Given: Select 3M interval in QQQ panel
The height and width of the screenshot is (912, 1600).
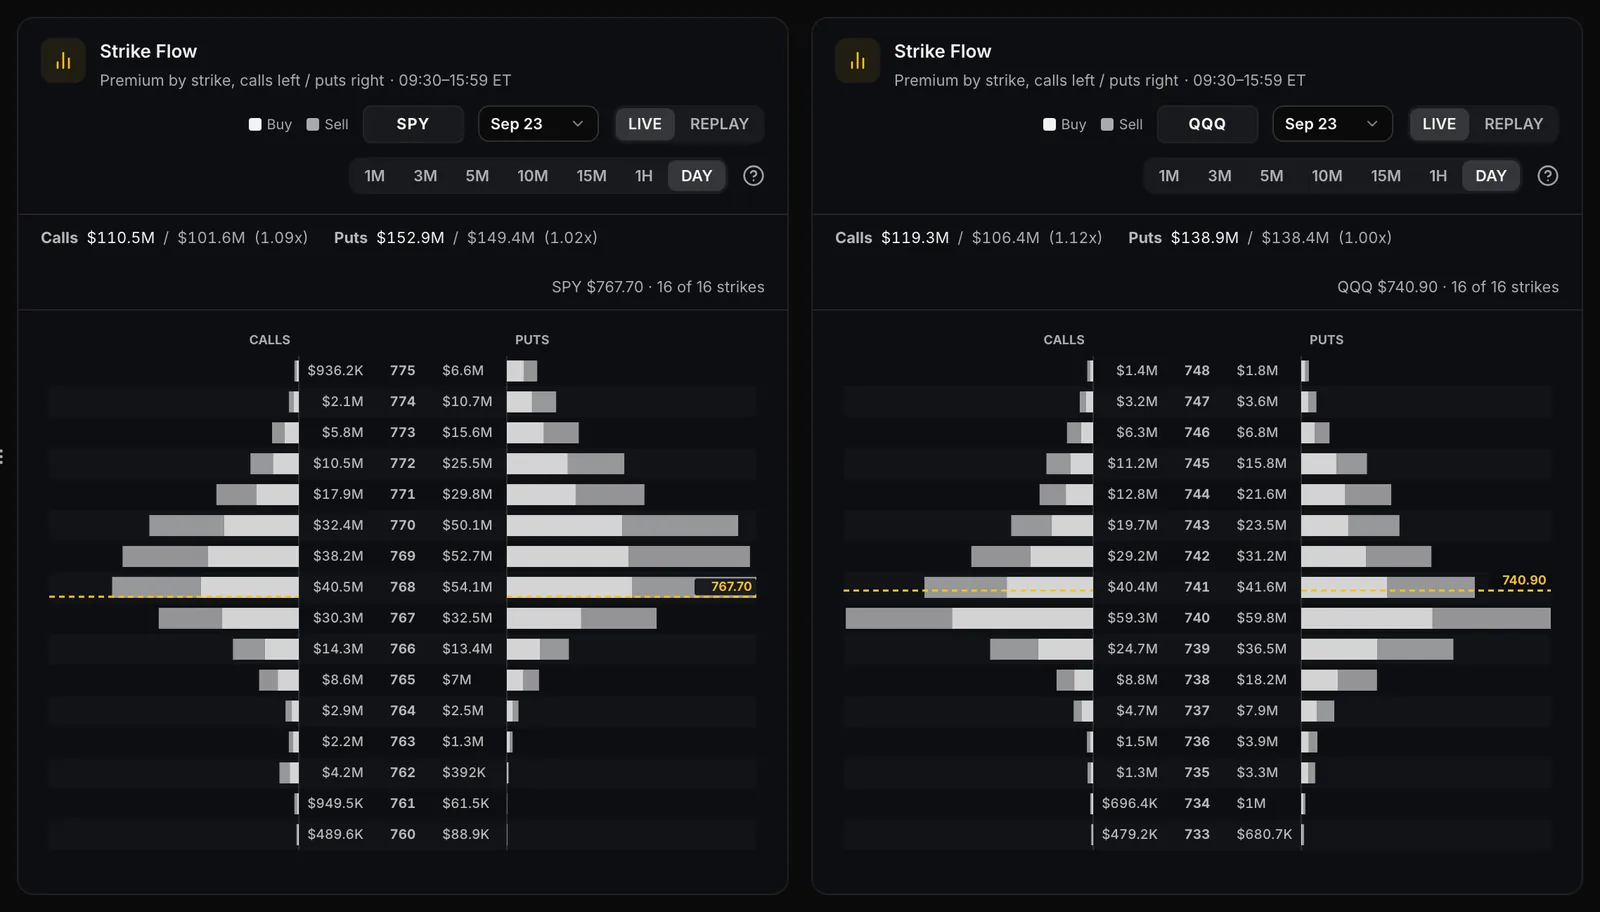Looking at the screenshot, I should click(x=1219, y=176).
